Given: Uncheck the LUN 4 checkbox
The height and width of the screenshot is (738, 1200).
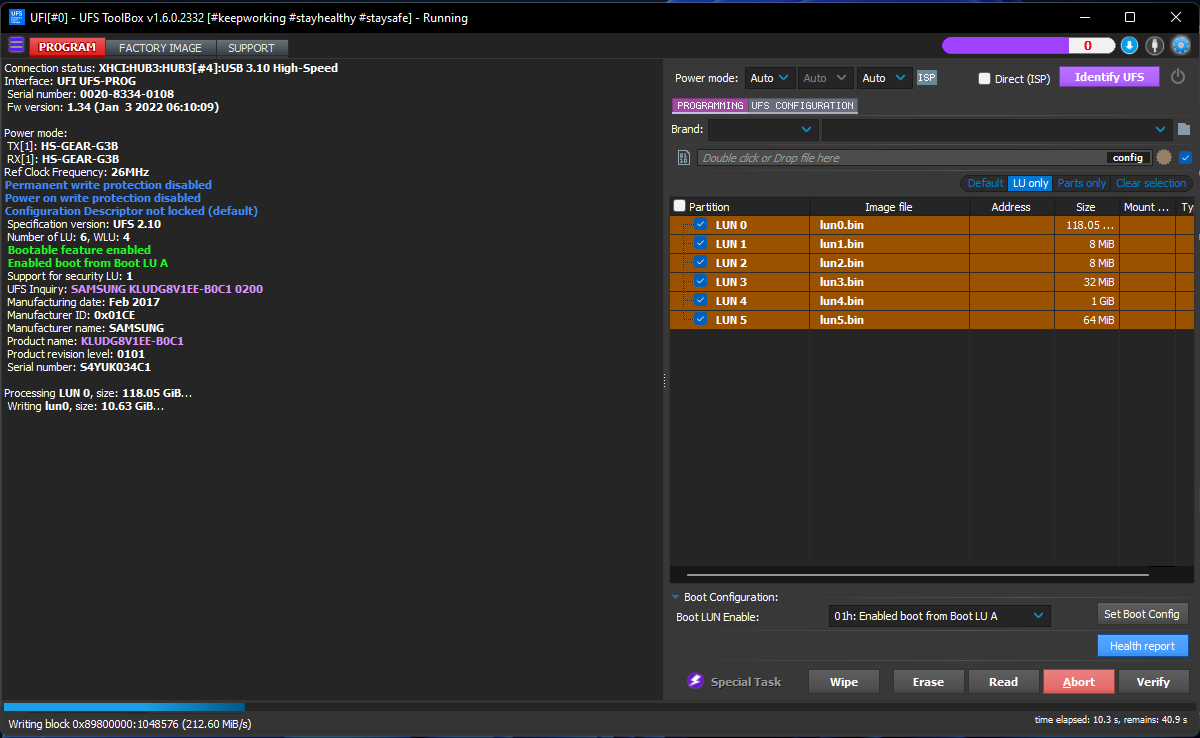Looking at the screenshot, I should (701, 300).
